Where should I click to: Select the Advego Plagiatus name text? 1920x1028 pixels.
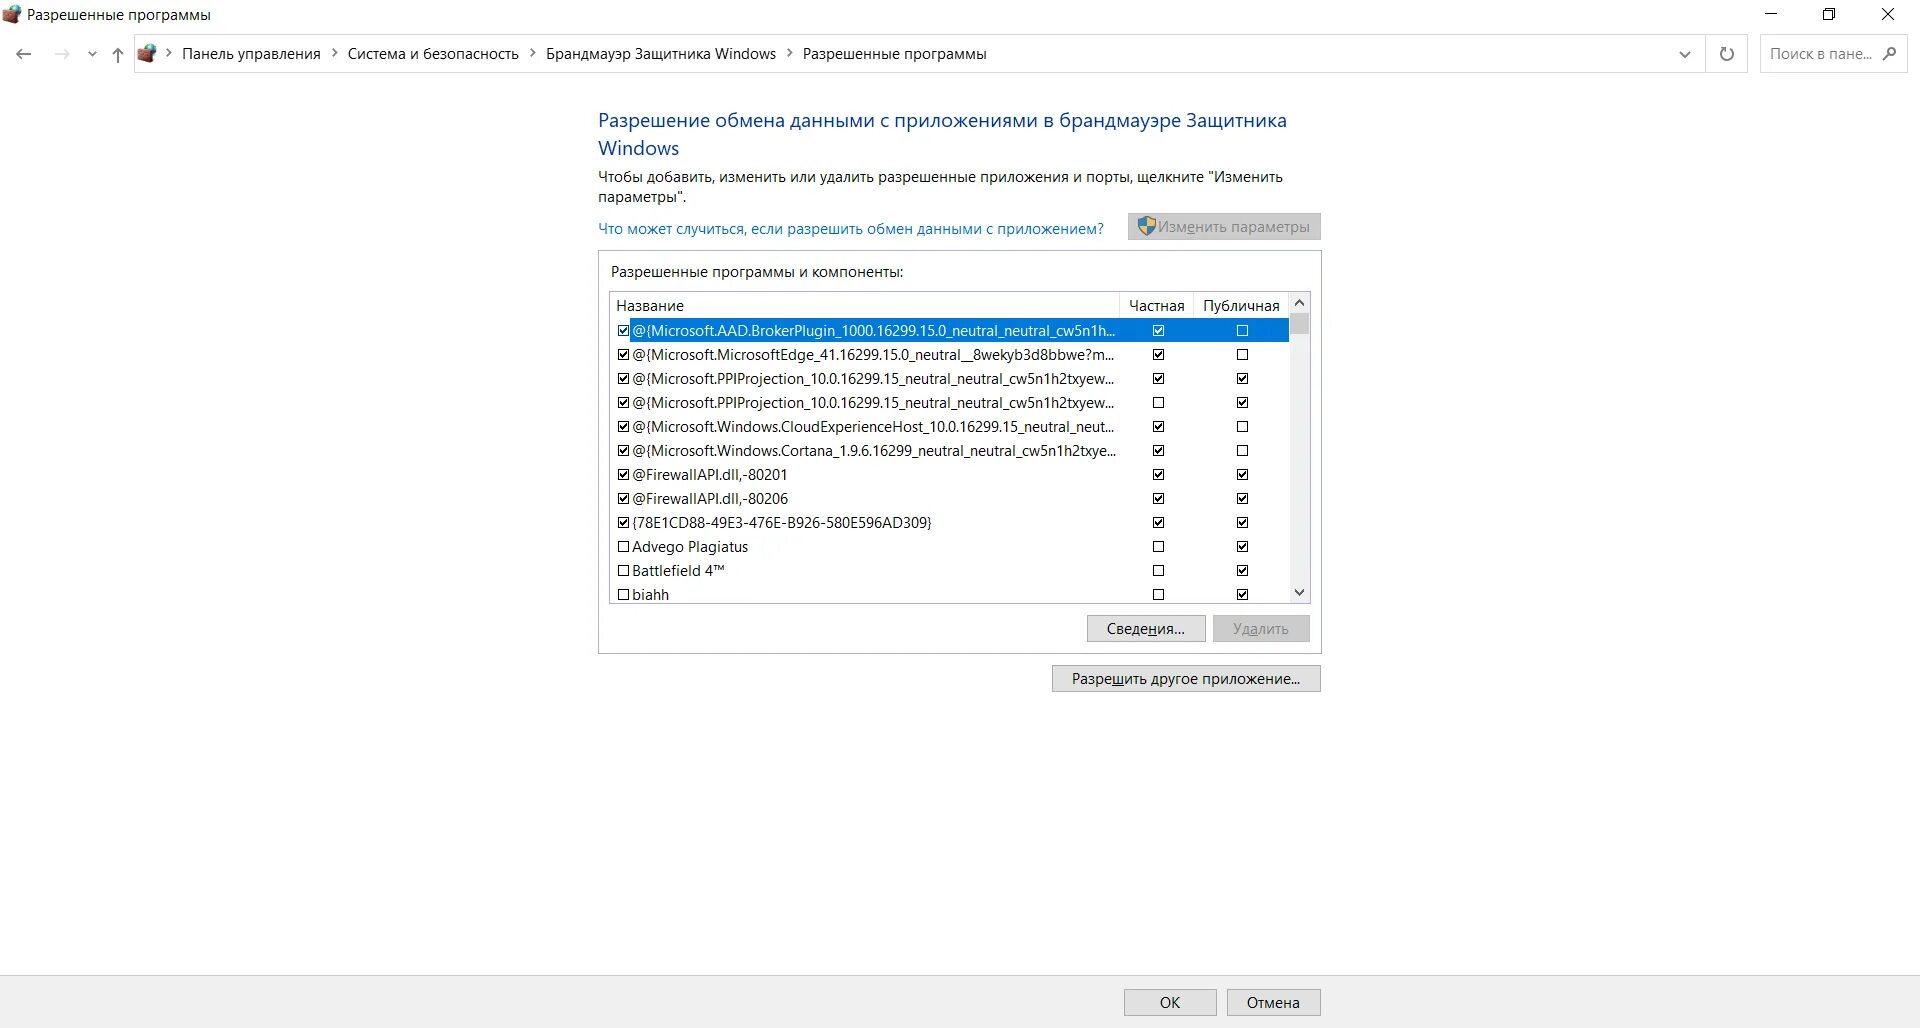click(690, 547)
